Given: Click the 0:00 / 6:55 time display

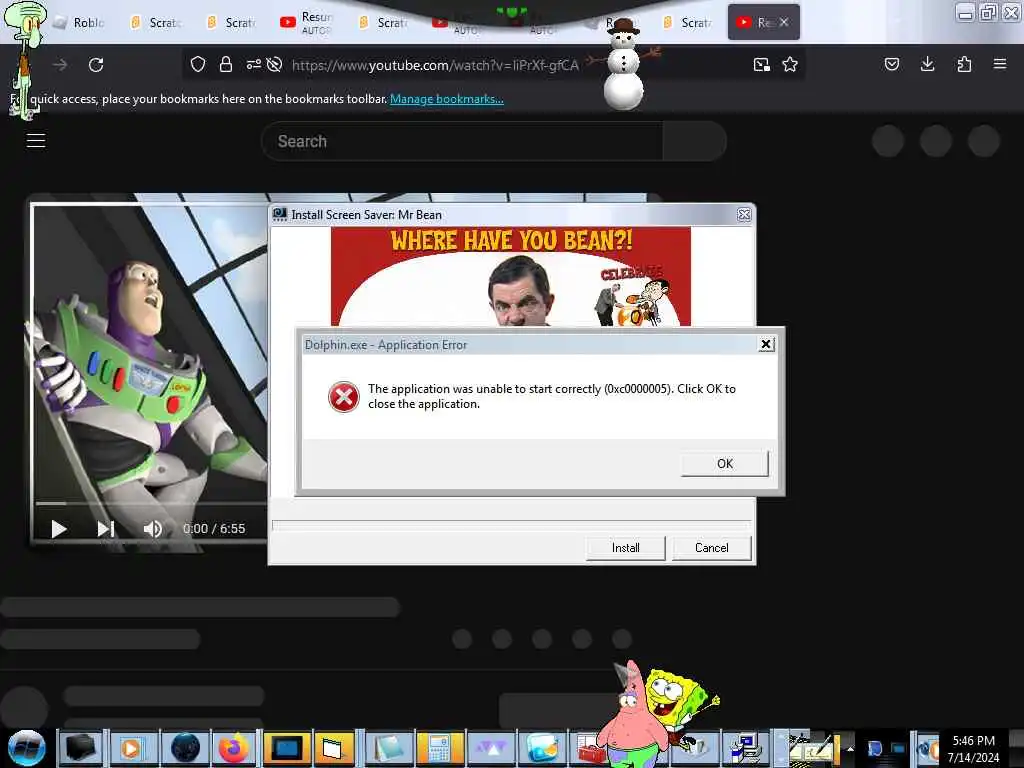Looking at the screenshot, I should click(x=214, y=529).
